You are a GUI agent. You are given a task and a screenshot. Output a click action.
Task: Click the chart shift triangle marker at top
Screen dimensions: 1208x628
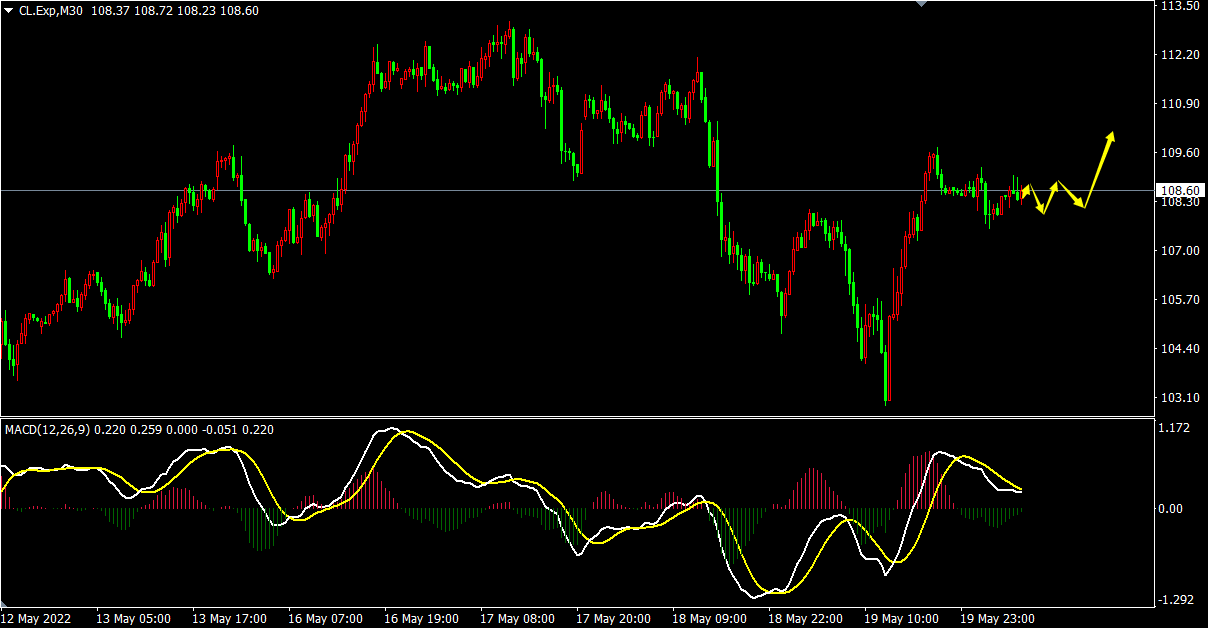921,4
